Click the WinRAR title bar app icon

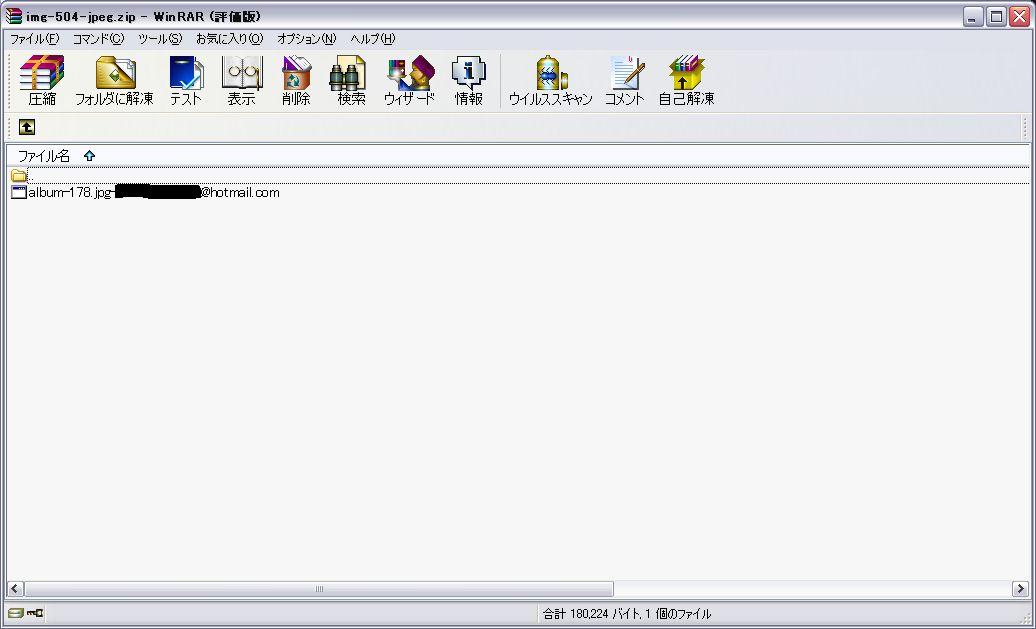coord(13,16)
